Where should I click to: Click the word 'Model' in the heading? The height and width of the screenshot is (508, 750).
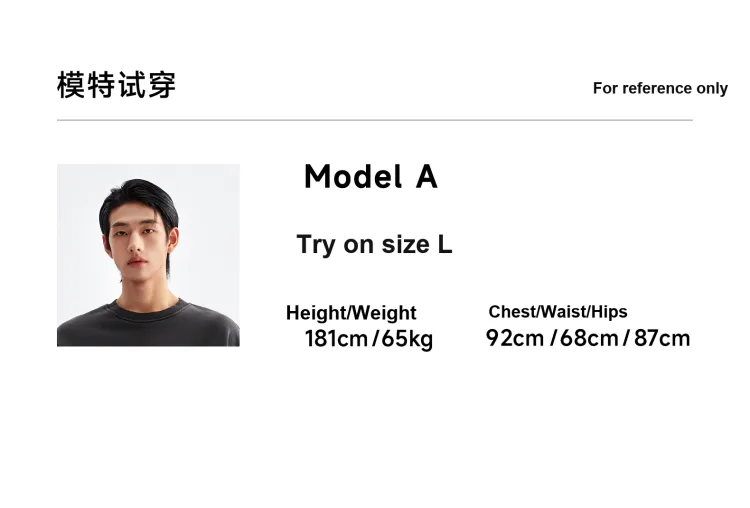pos(353,177)
